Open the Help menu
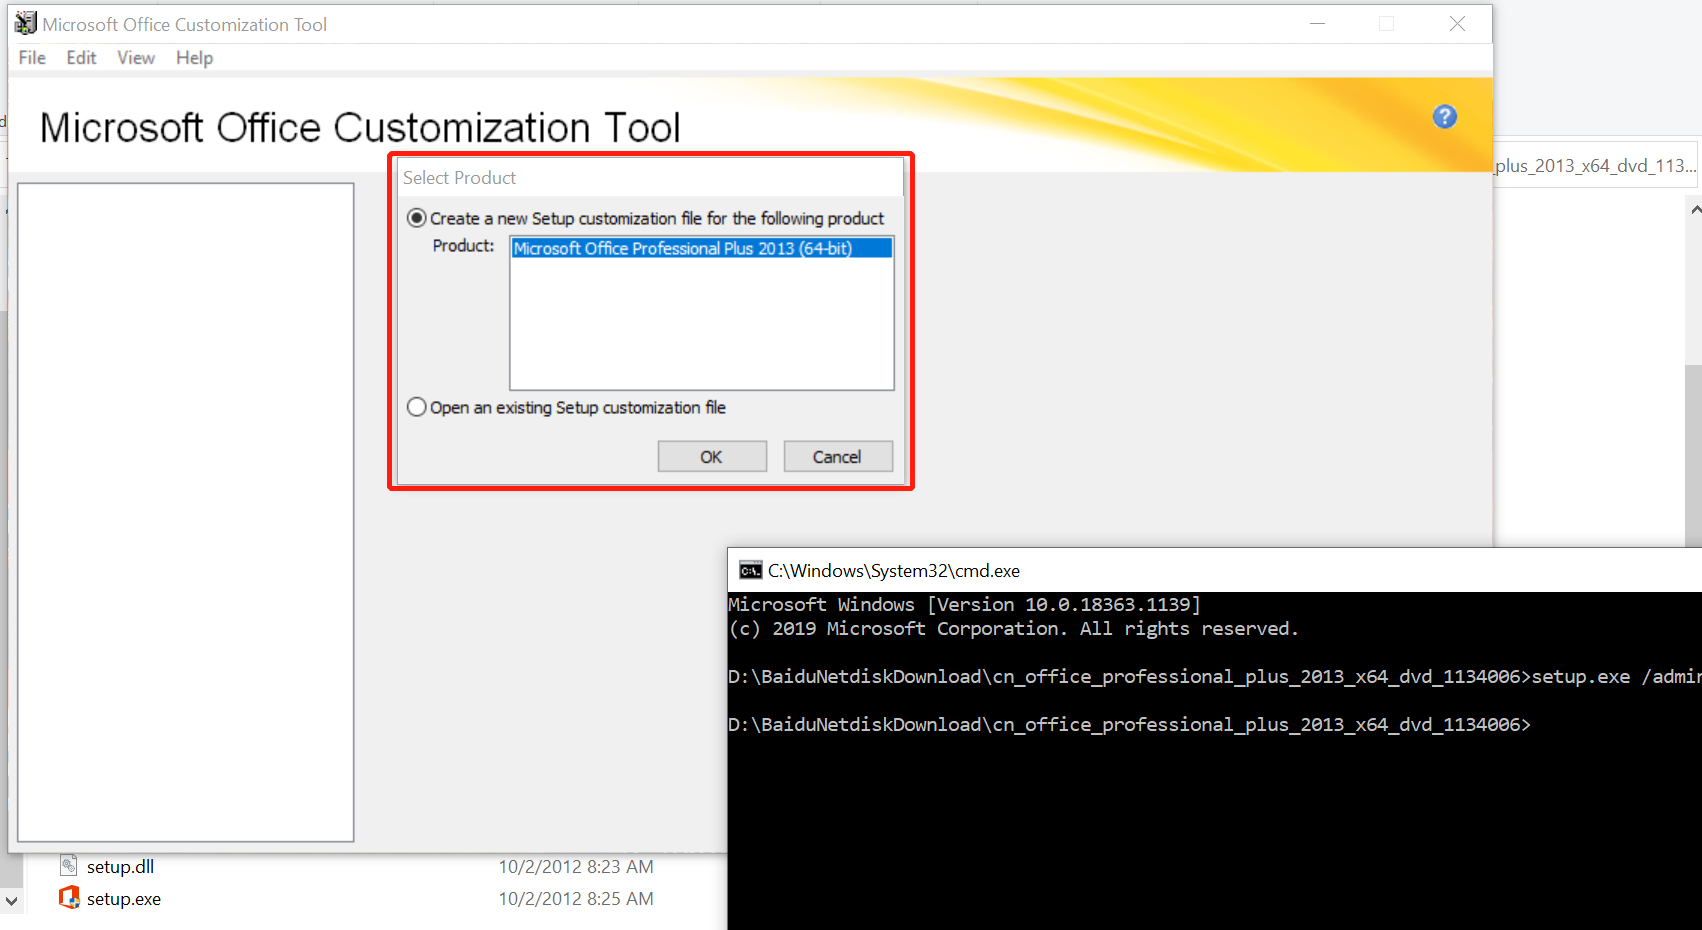Image resolution: width=1702 pixels, height=930 pixels. click(x=194, y=58)
